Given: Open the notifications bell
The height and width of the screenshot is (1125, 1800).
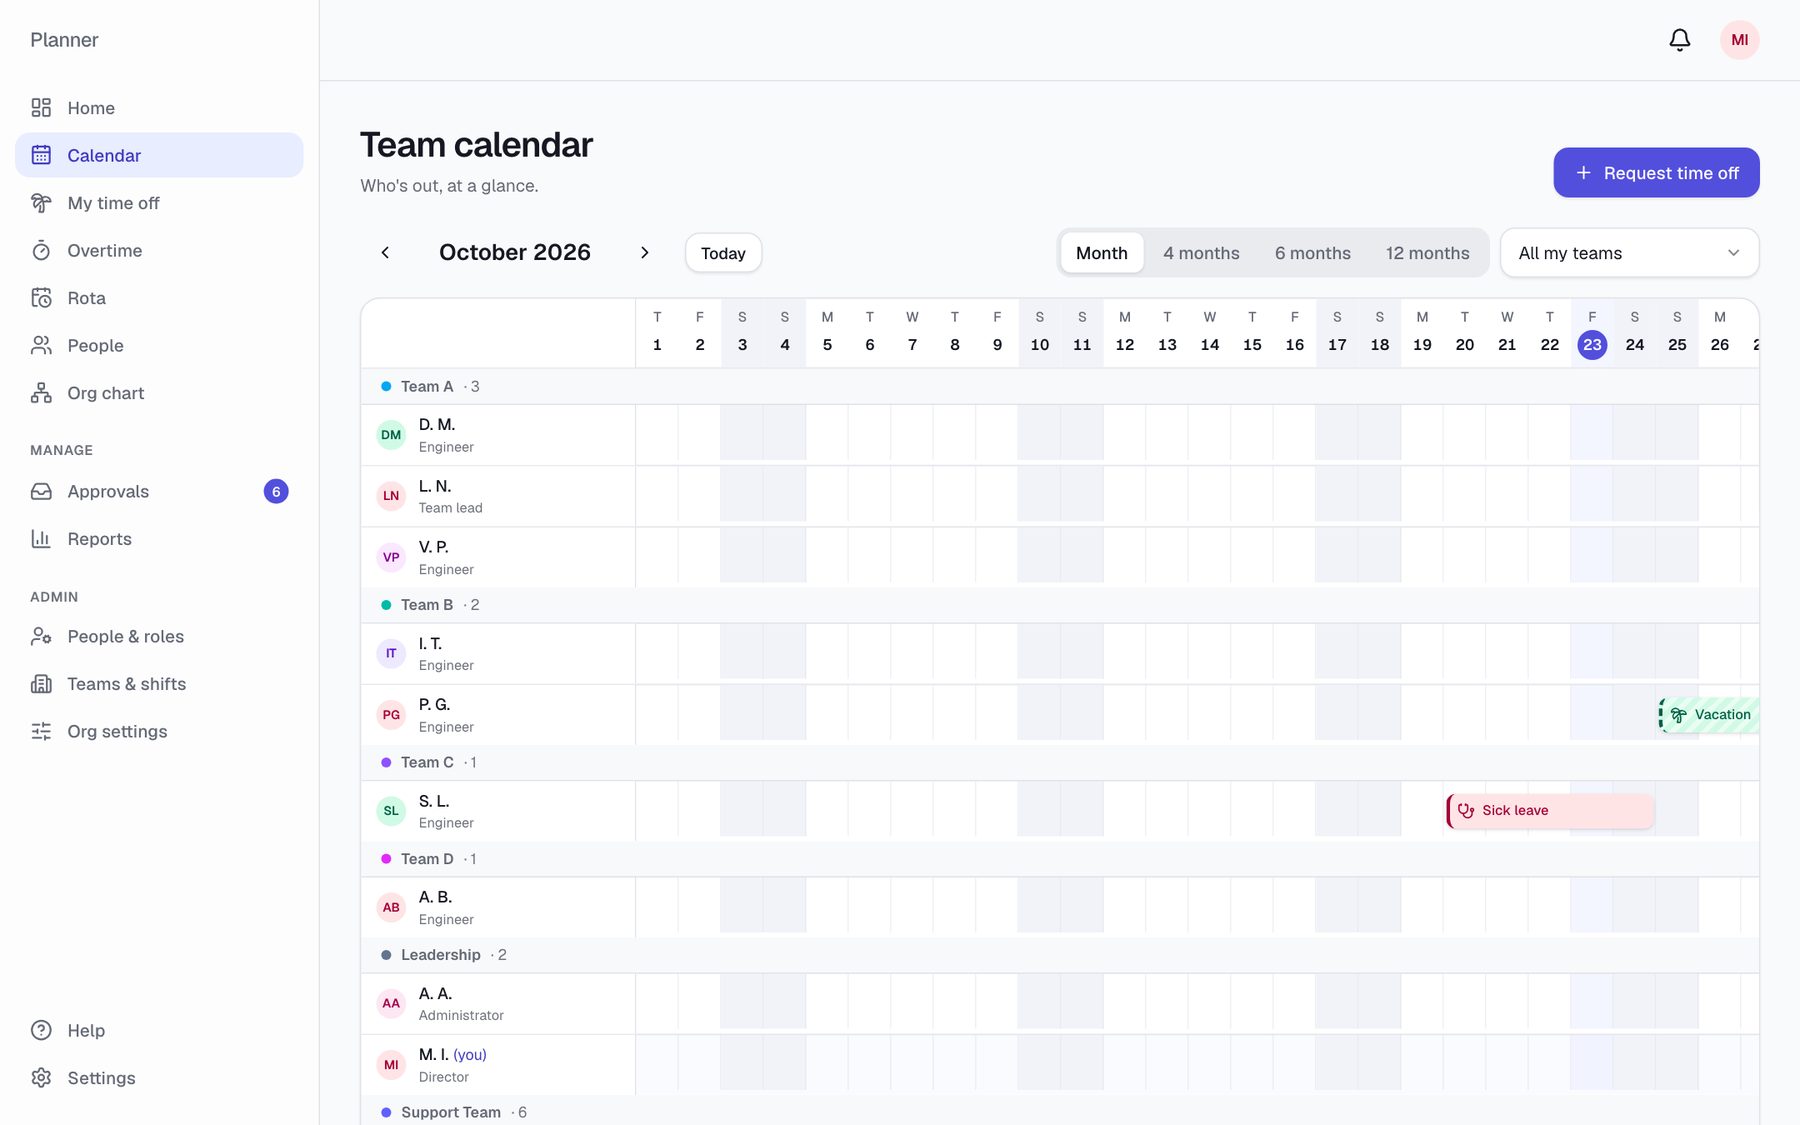Looking at the screenshot, I should pyautogui.click(x=1680, y=40).
